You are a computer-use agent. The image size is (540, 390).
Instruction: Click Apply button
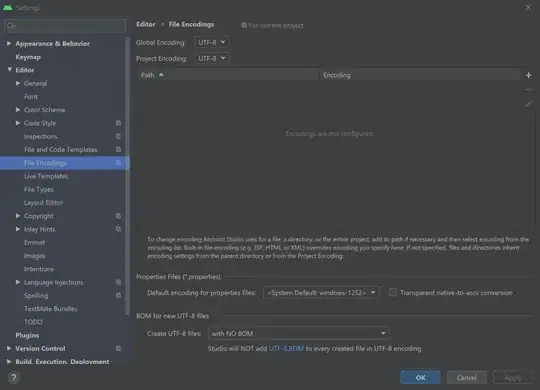pyautogui.click(x=513, y=378)
